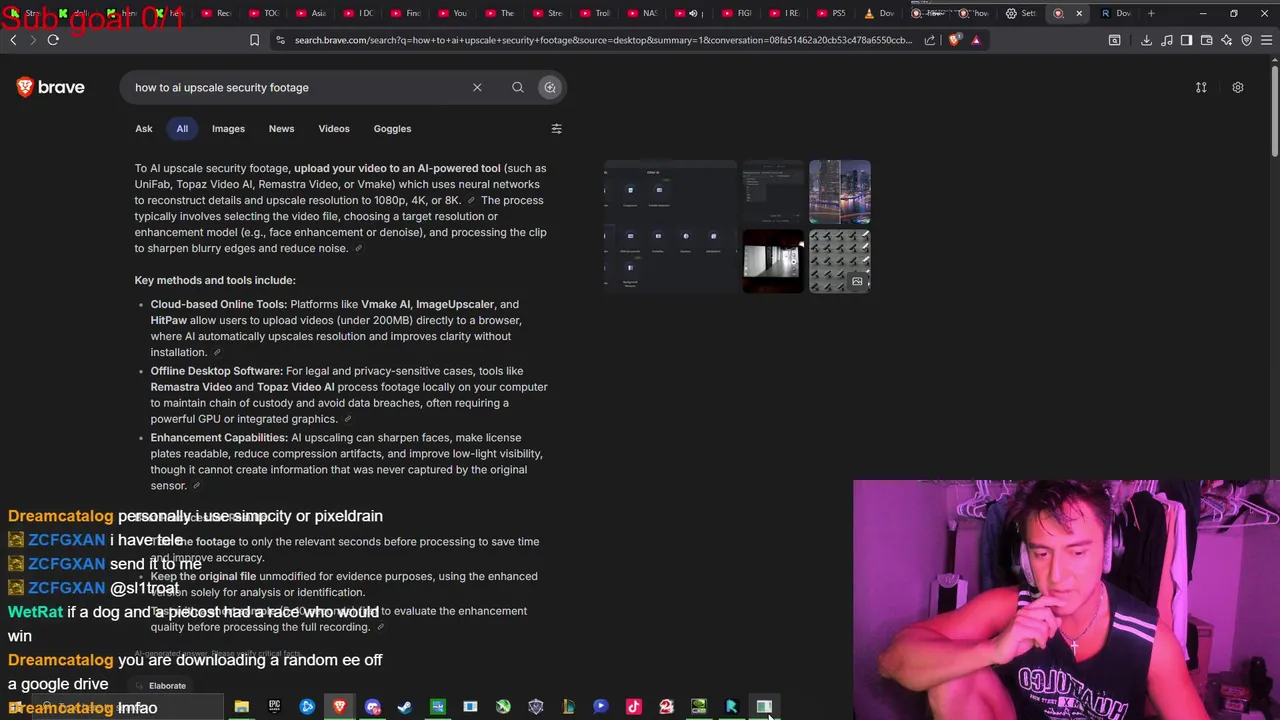The width and height of the screenshot is (1280, 720).
Task: Open Steam from the taskbar
Action: [x=405, y=707]
